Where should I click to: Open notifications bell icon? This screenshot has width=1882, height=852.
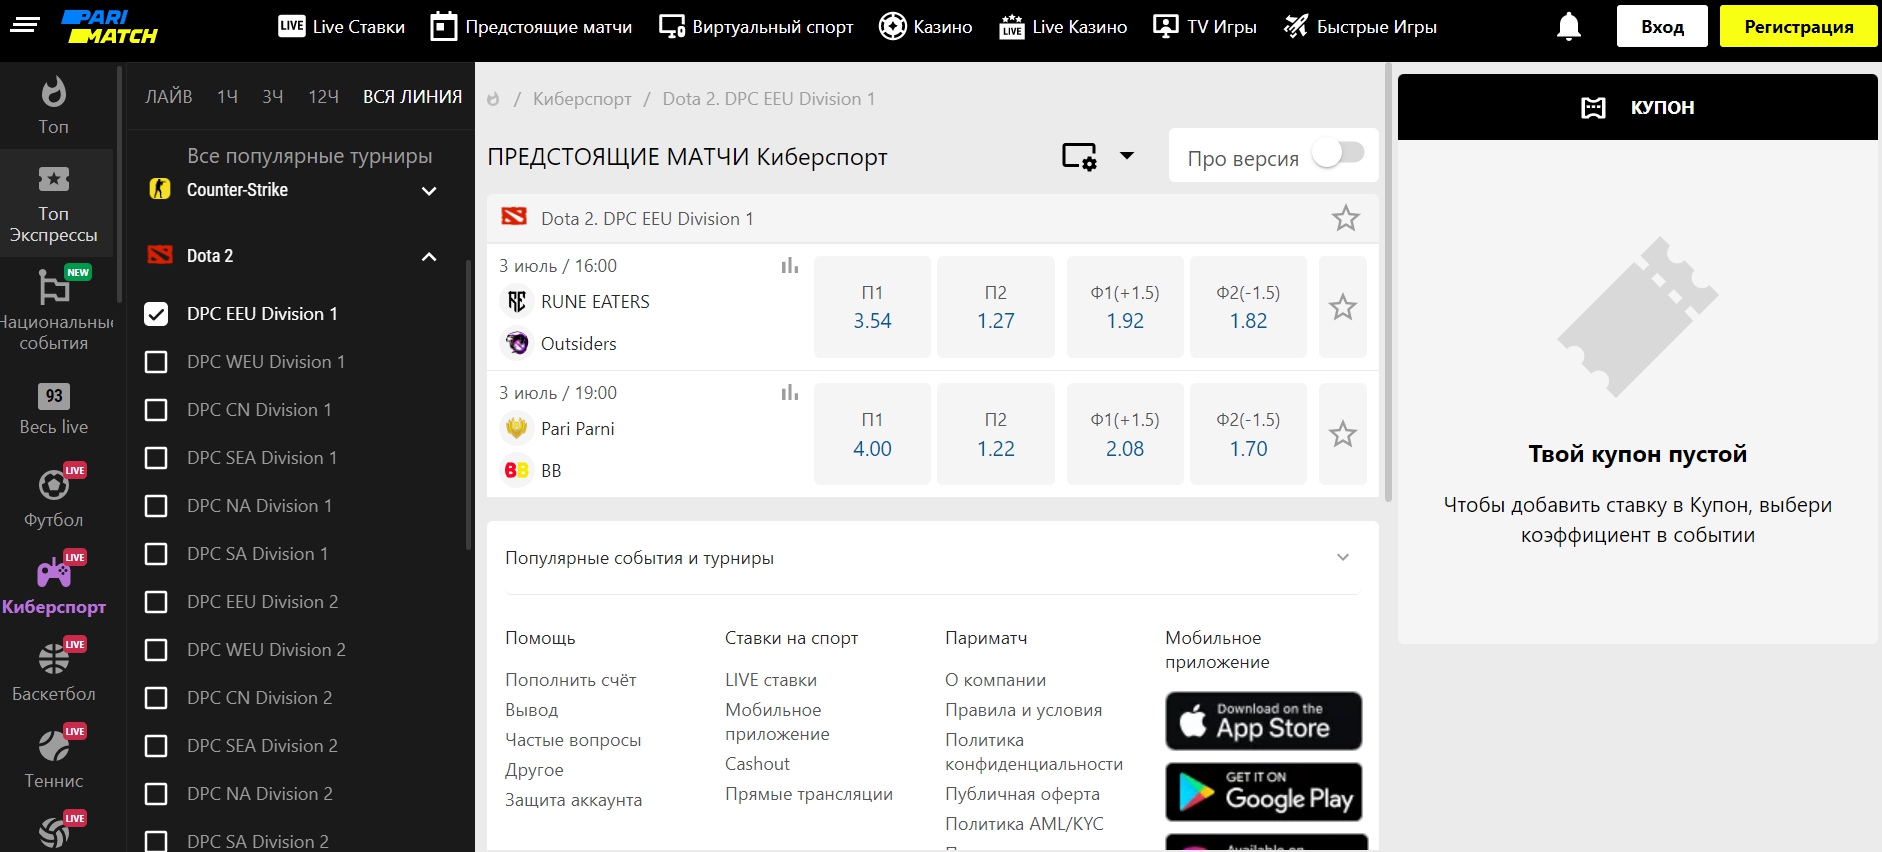1569,27
